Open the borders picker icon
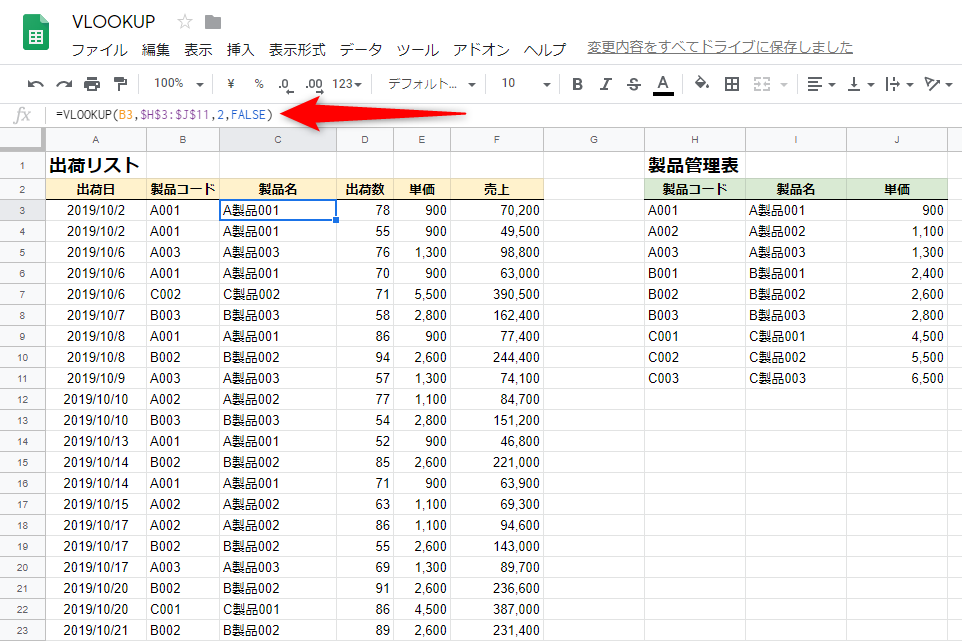962x641 pixels. [731, 84]
